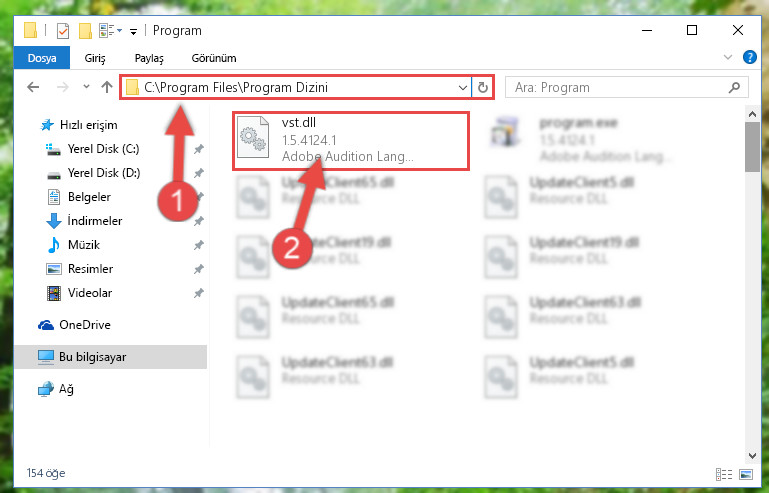
Task: Open the Dosya menu tab
Action: 42,58
